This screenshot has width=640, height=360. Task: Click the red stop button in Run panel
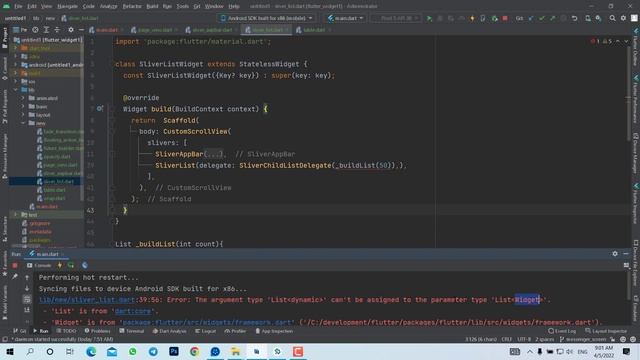pos(15,266)
